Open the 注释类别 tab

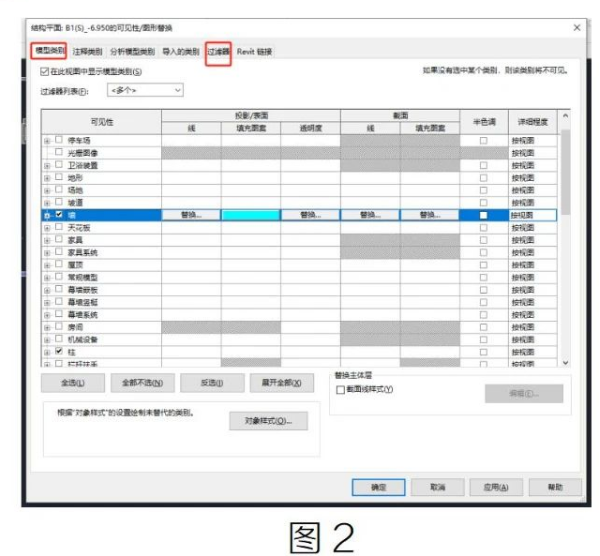tap(88, 51)
